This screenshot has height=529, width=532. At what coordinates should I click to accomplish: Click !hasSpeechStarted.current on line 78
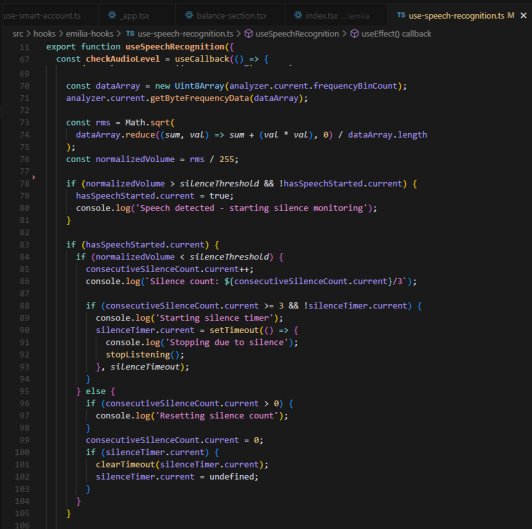[340, 184]
